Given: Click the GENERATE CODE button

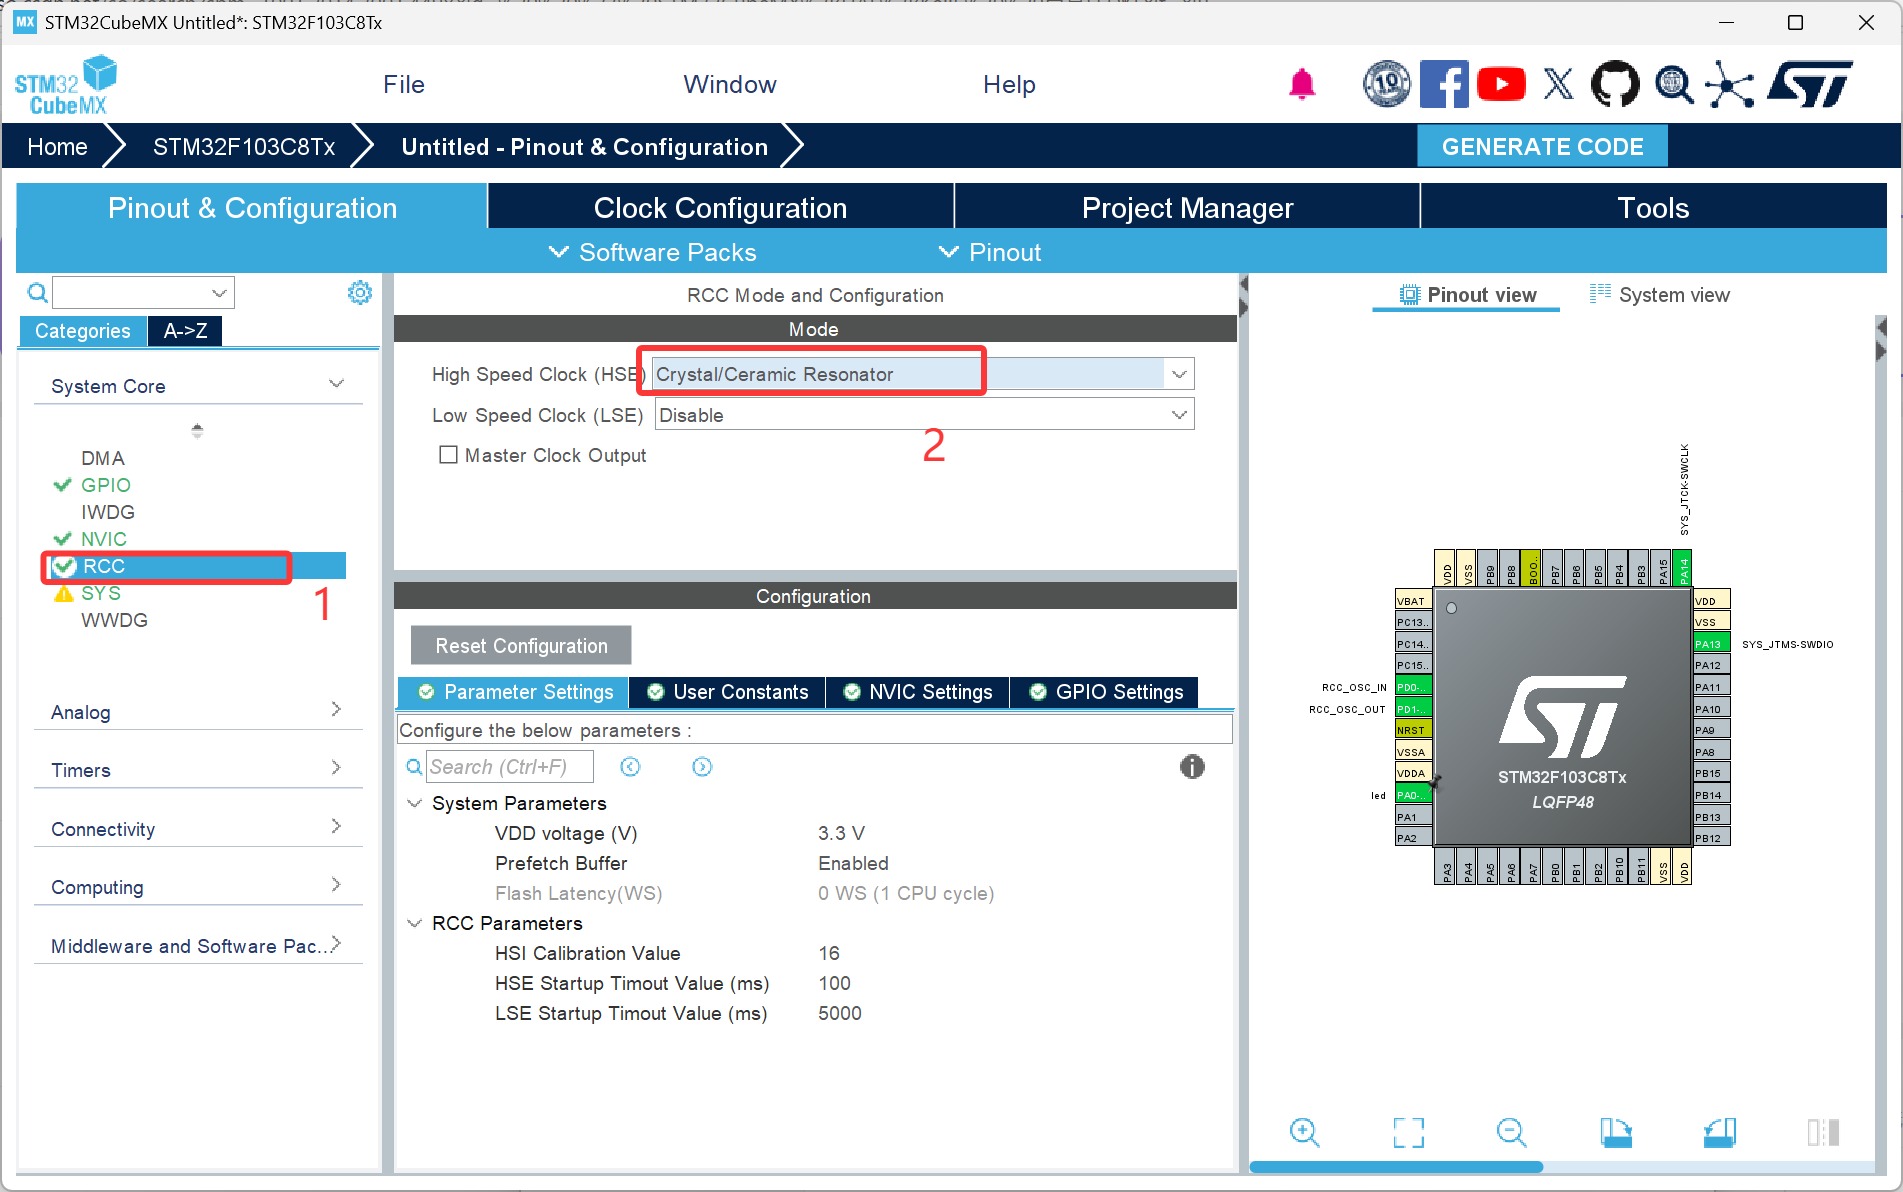Looking at the screenshot, I should [x=1542, y=146].
